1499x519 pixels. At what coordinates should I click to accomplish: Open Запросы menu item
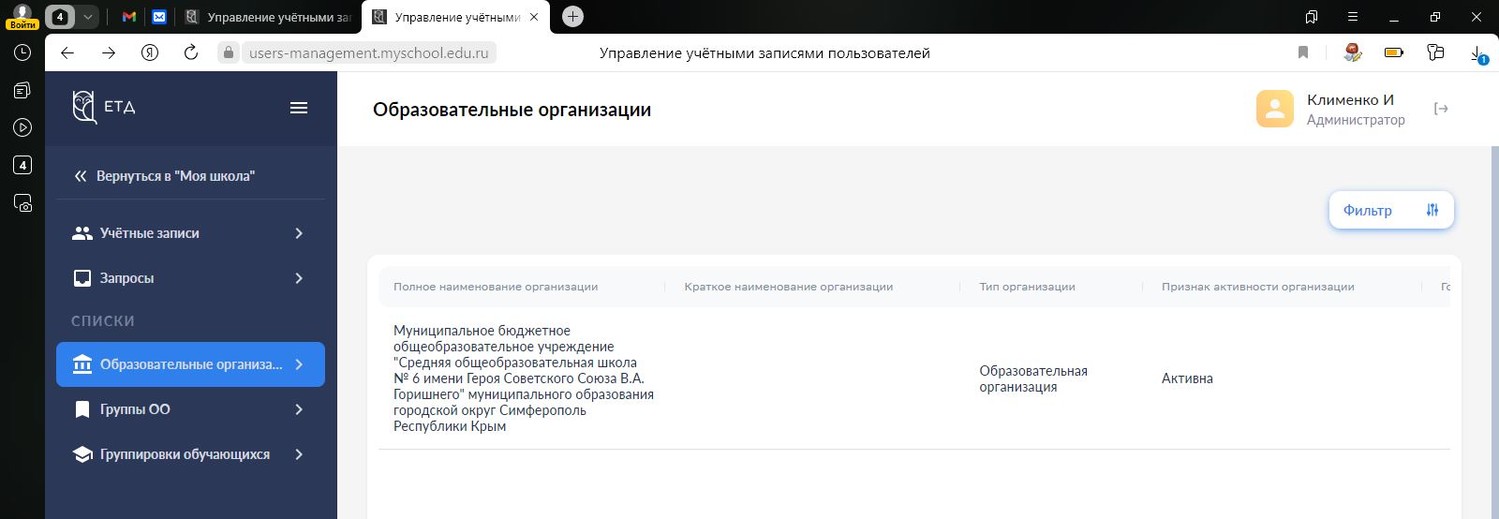(127, 278)
